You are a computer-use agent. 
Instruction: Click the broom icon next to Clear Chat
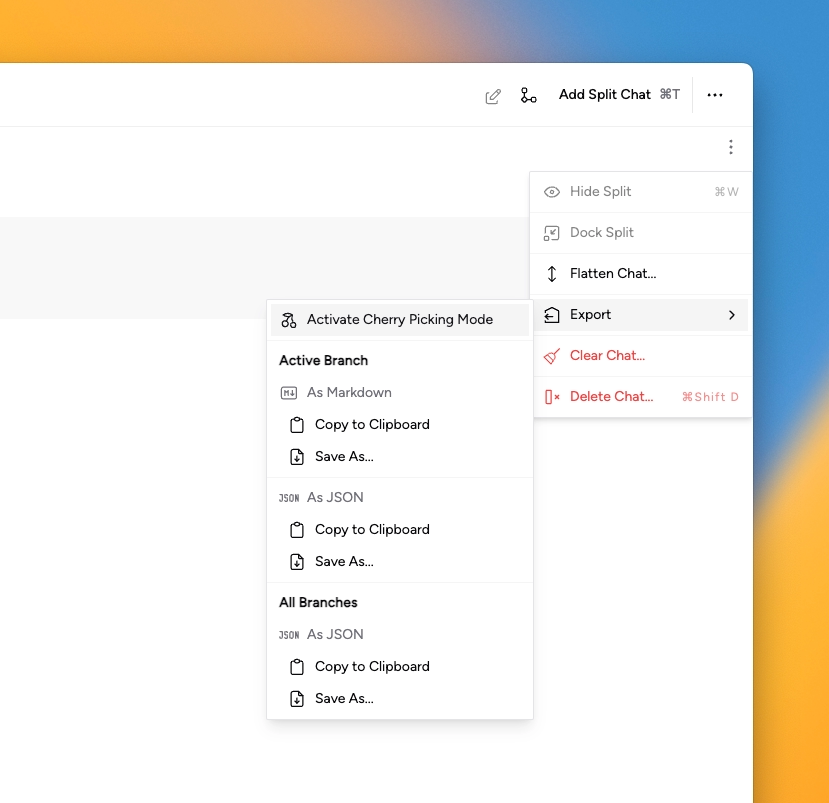(x=551, y=355)
